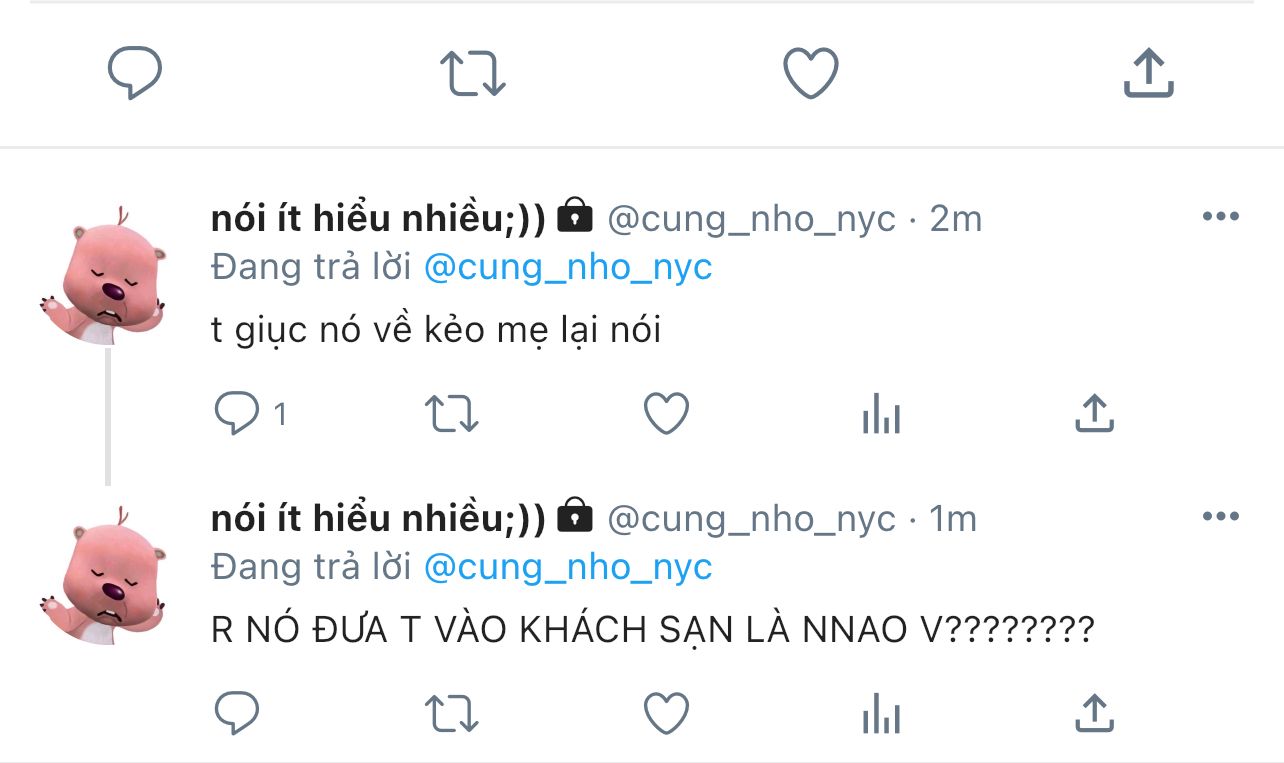Share the 'kẻo mẹ lại nói' tweet
The image size is (1284, 763).
click(1094, 413)
